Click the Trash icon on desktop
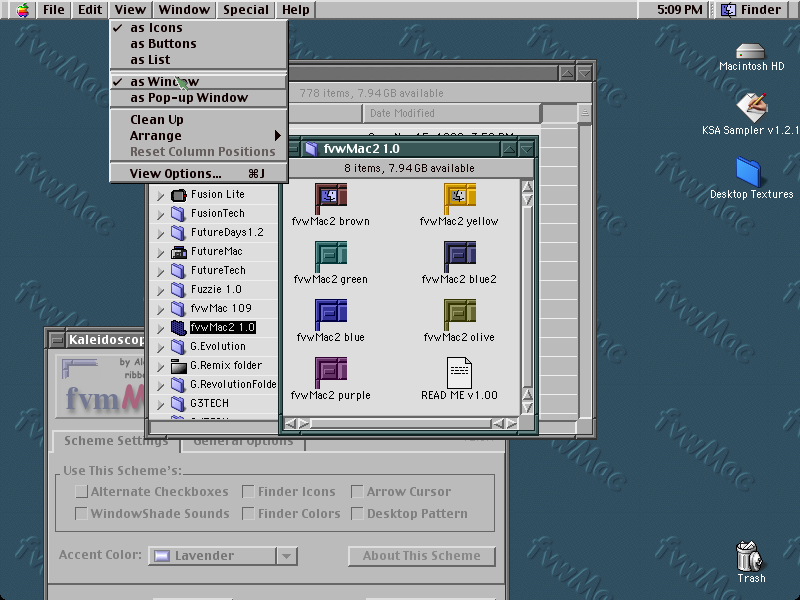Viewport: 800px width, 600px height. (749, 556)
